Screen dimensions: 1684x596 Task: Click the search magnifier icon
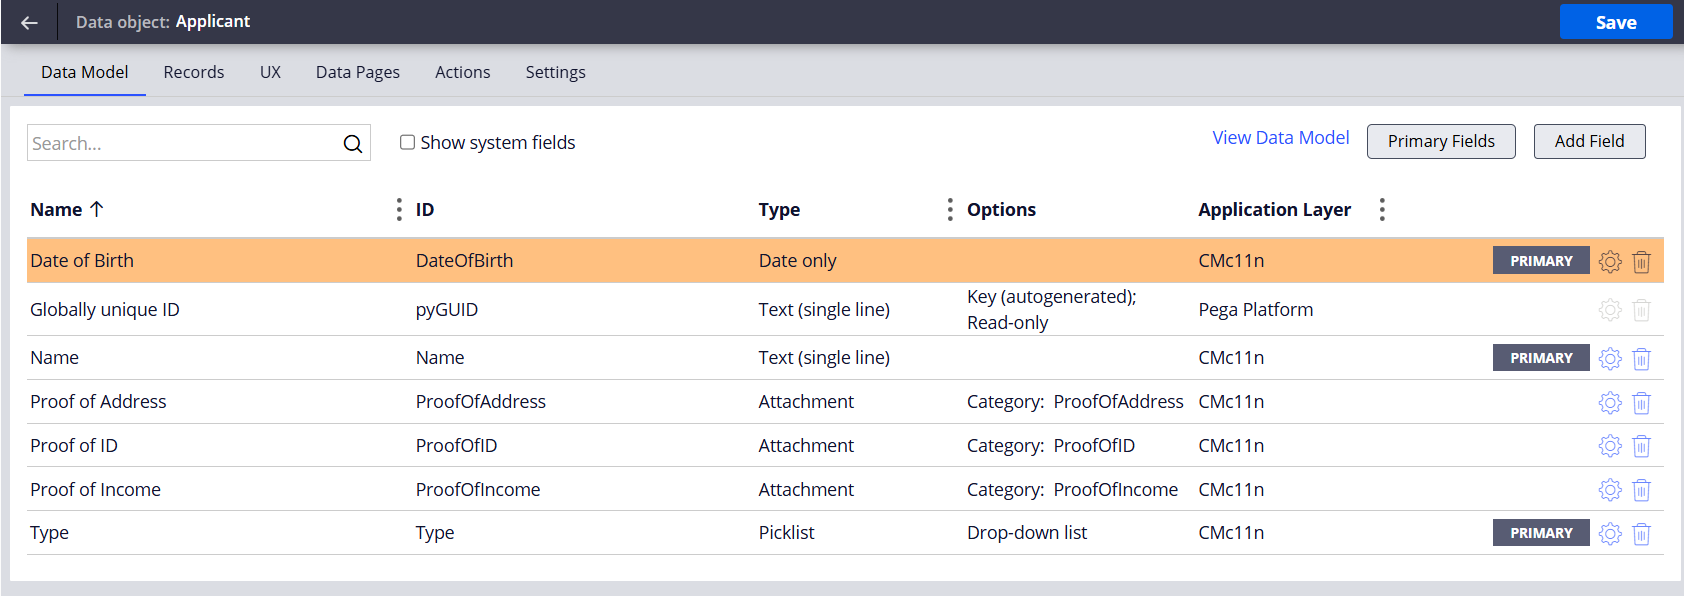pyautogui.click(x=352, y=144)
